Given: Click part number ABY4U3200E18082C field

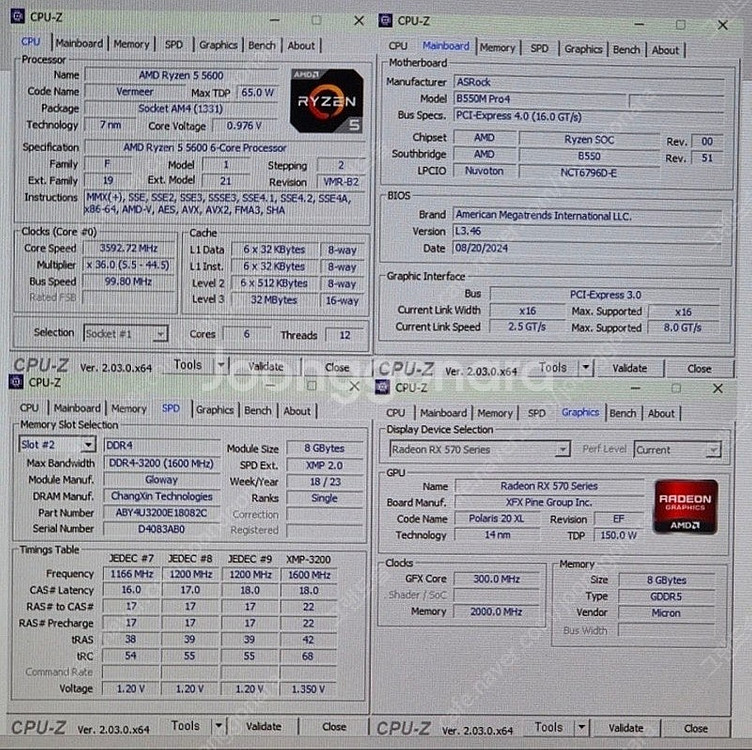Looking at the screenshot, I should pos(162,513).
